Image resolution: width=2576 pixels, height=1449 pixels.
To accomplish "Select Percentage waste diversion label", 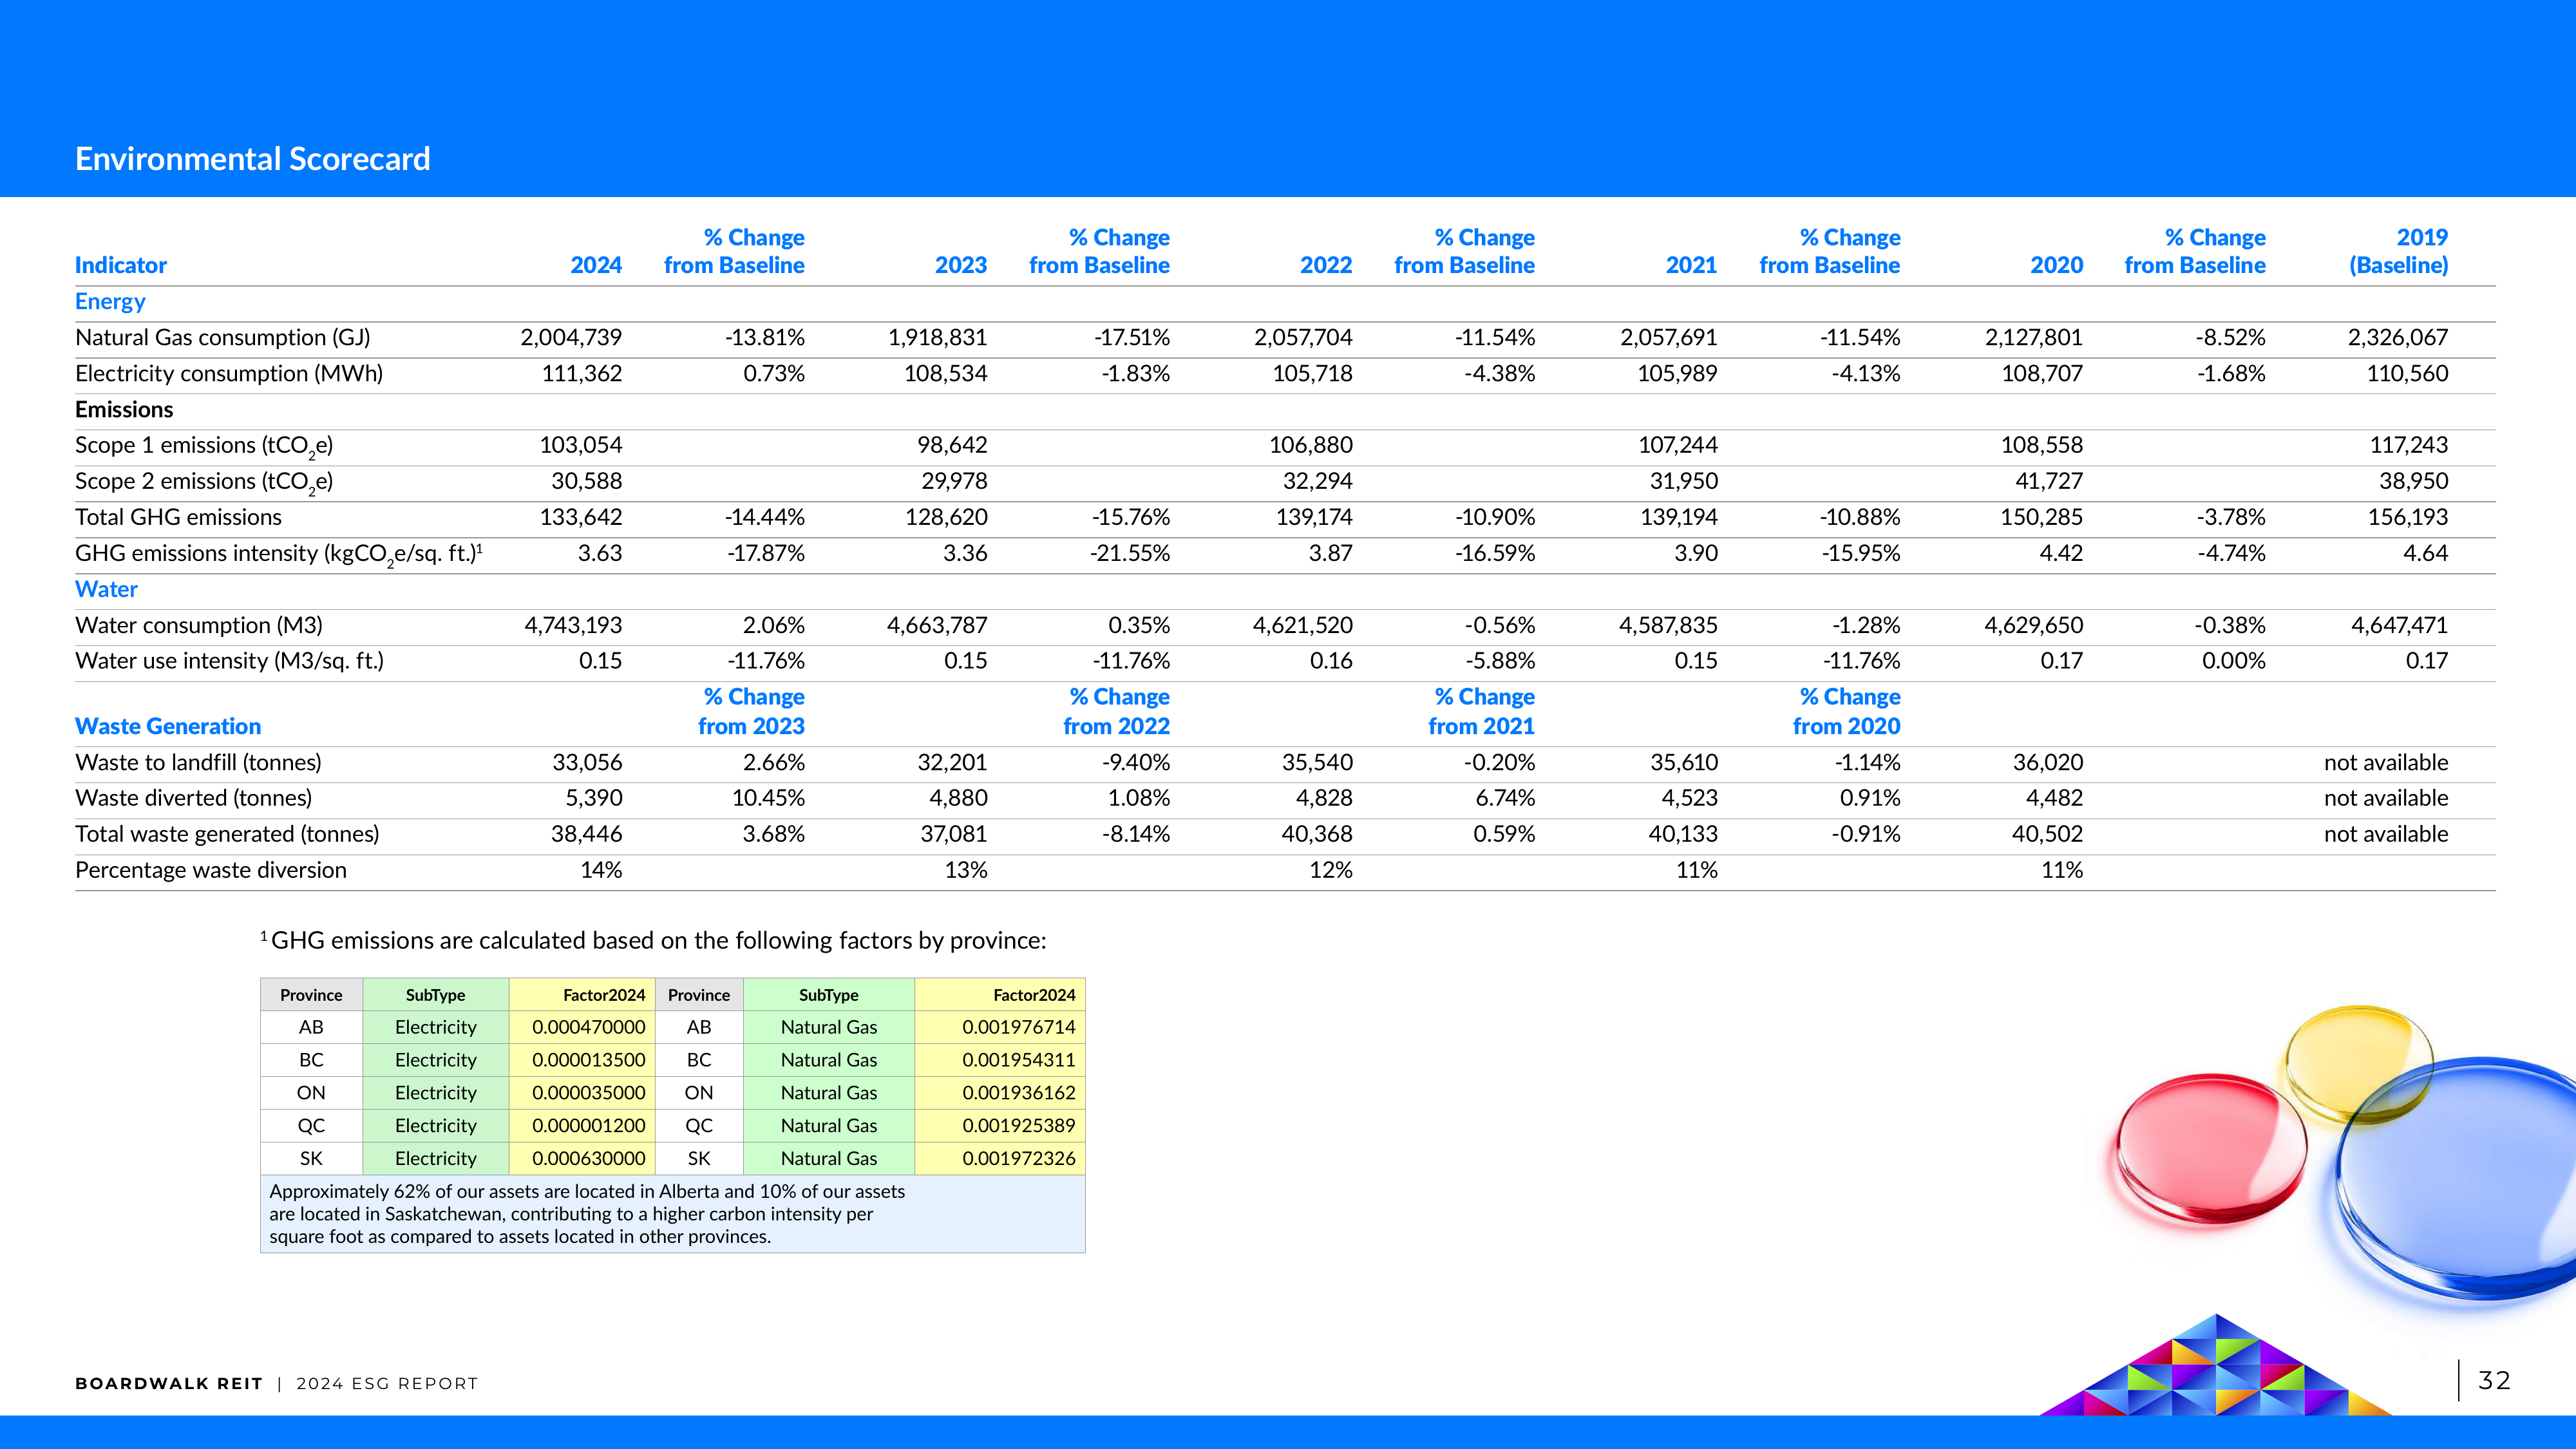I will point(211,870).
